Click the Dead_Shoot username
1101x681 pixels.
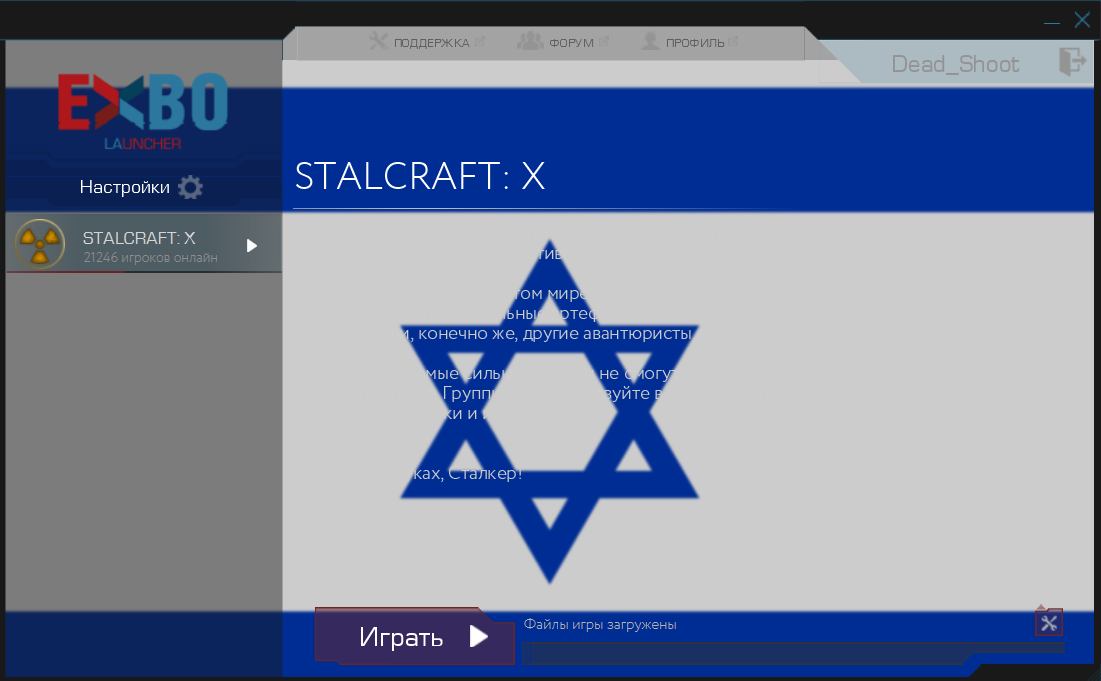tap(955, 64)
